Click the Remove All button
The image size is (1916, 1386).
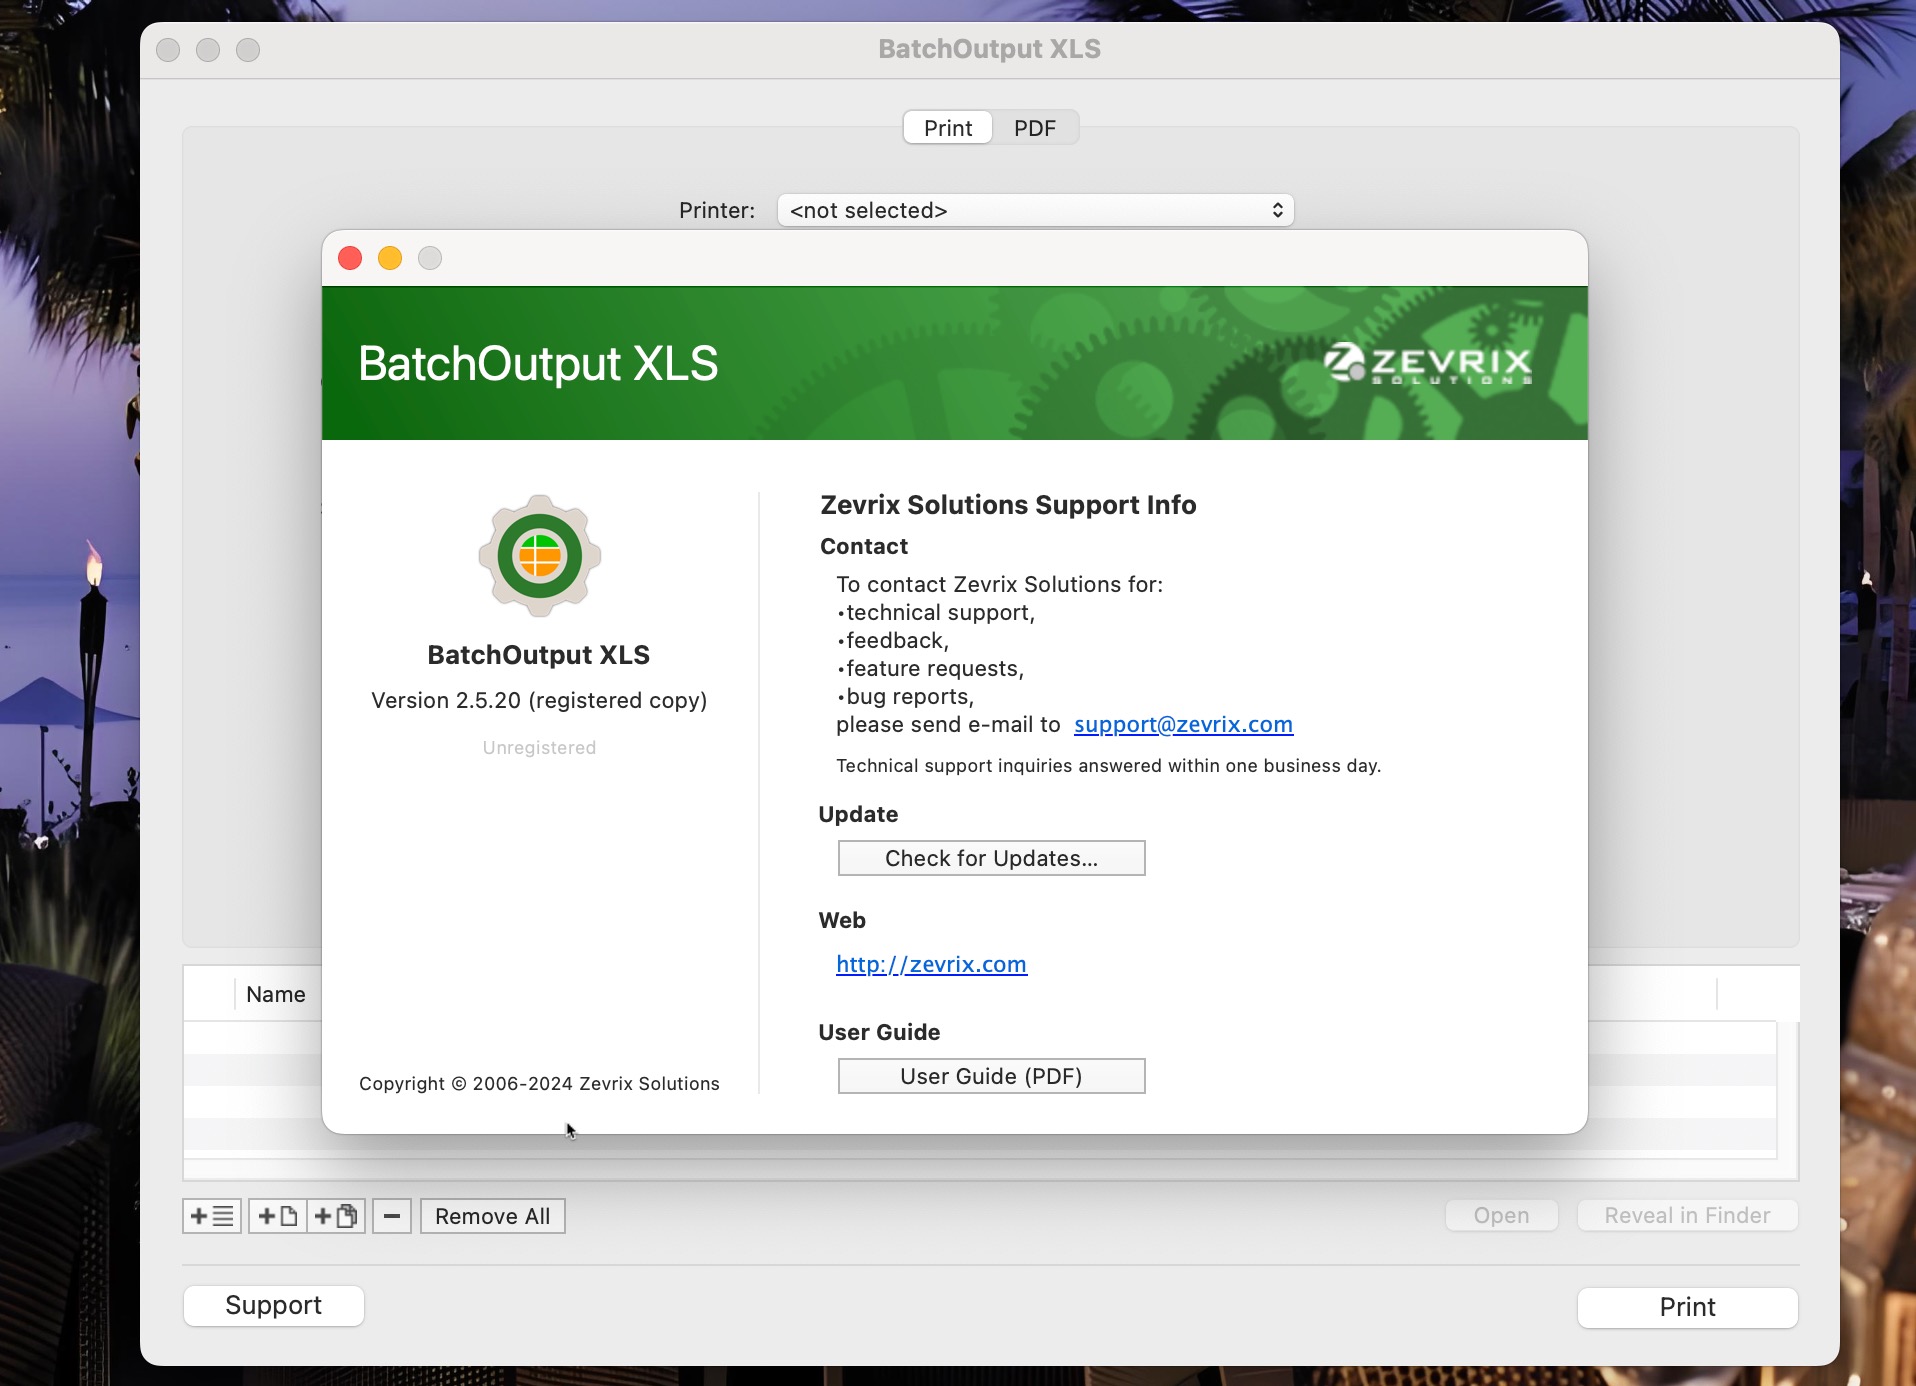pos(493,1216)
